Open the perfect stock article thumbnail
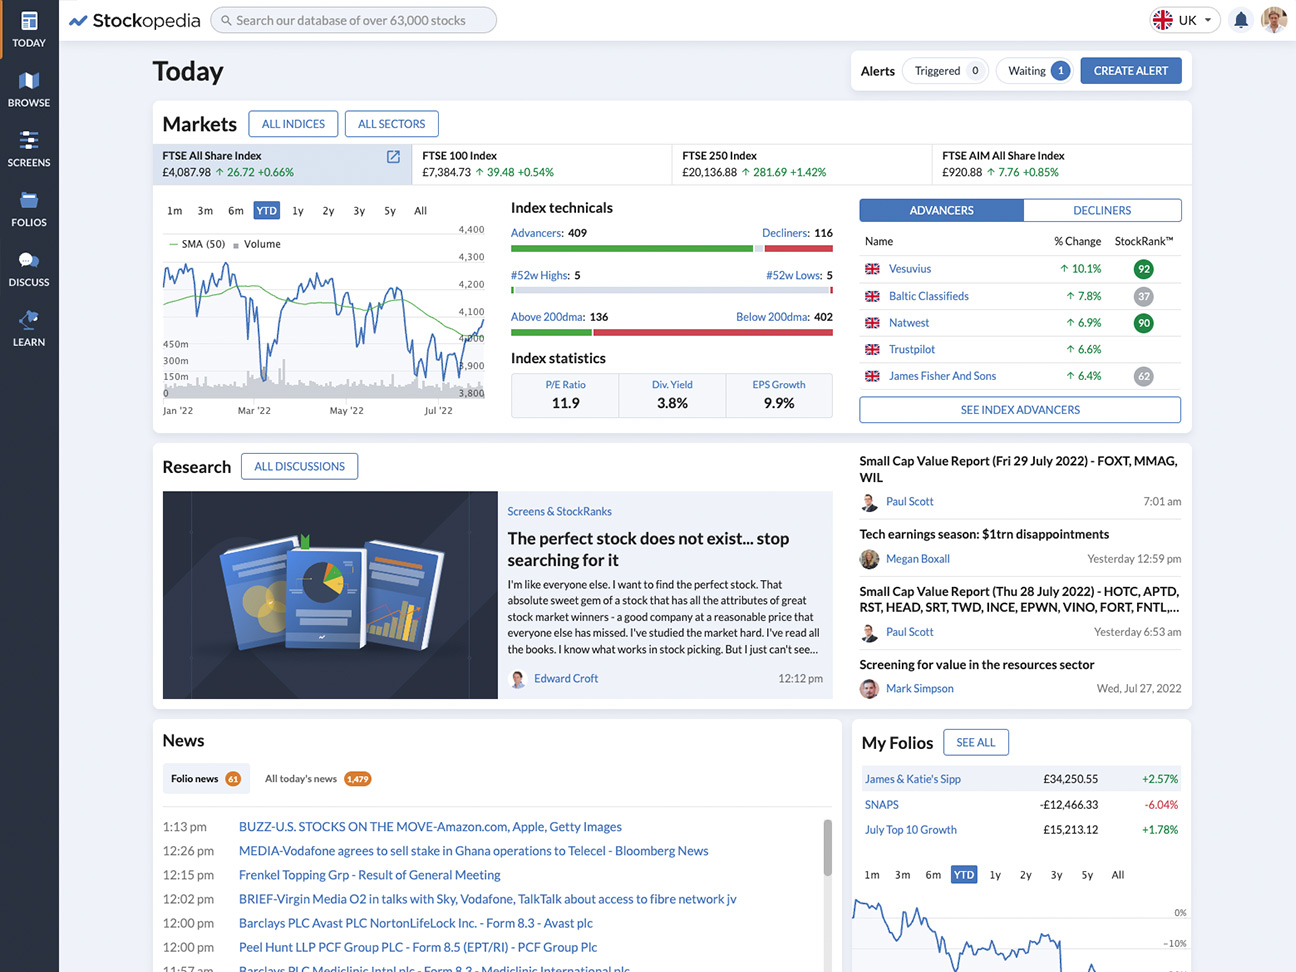This screenshot has height=972, width=1296. coord(330,595)
